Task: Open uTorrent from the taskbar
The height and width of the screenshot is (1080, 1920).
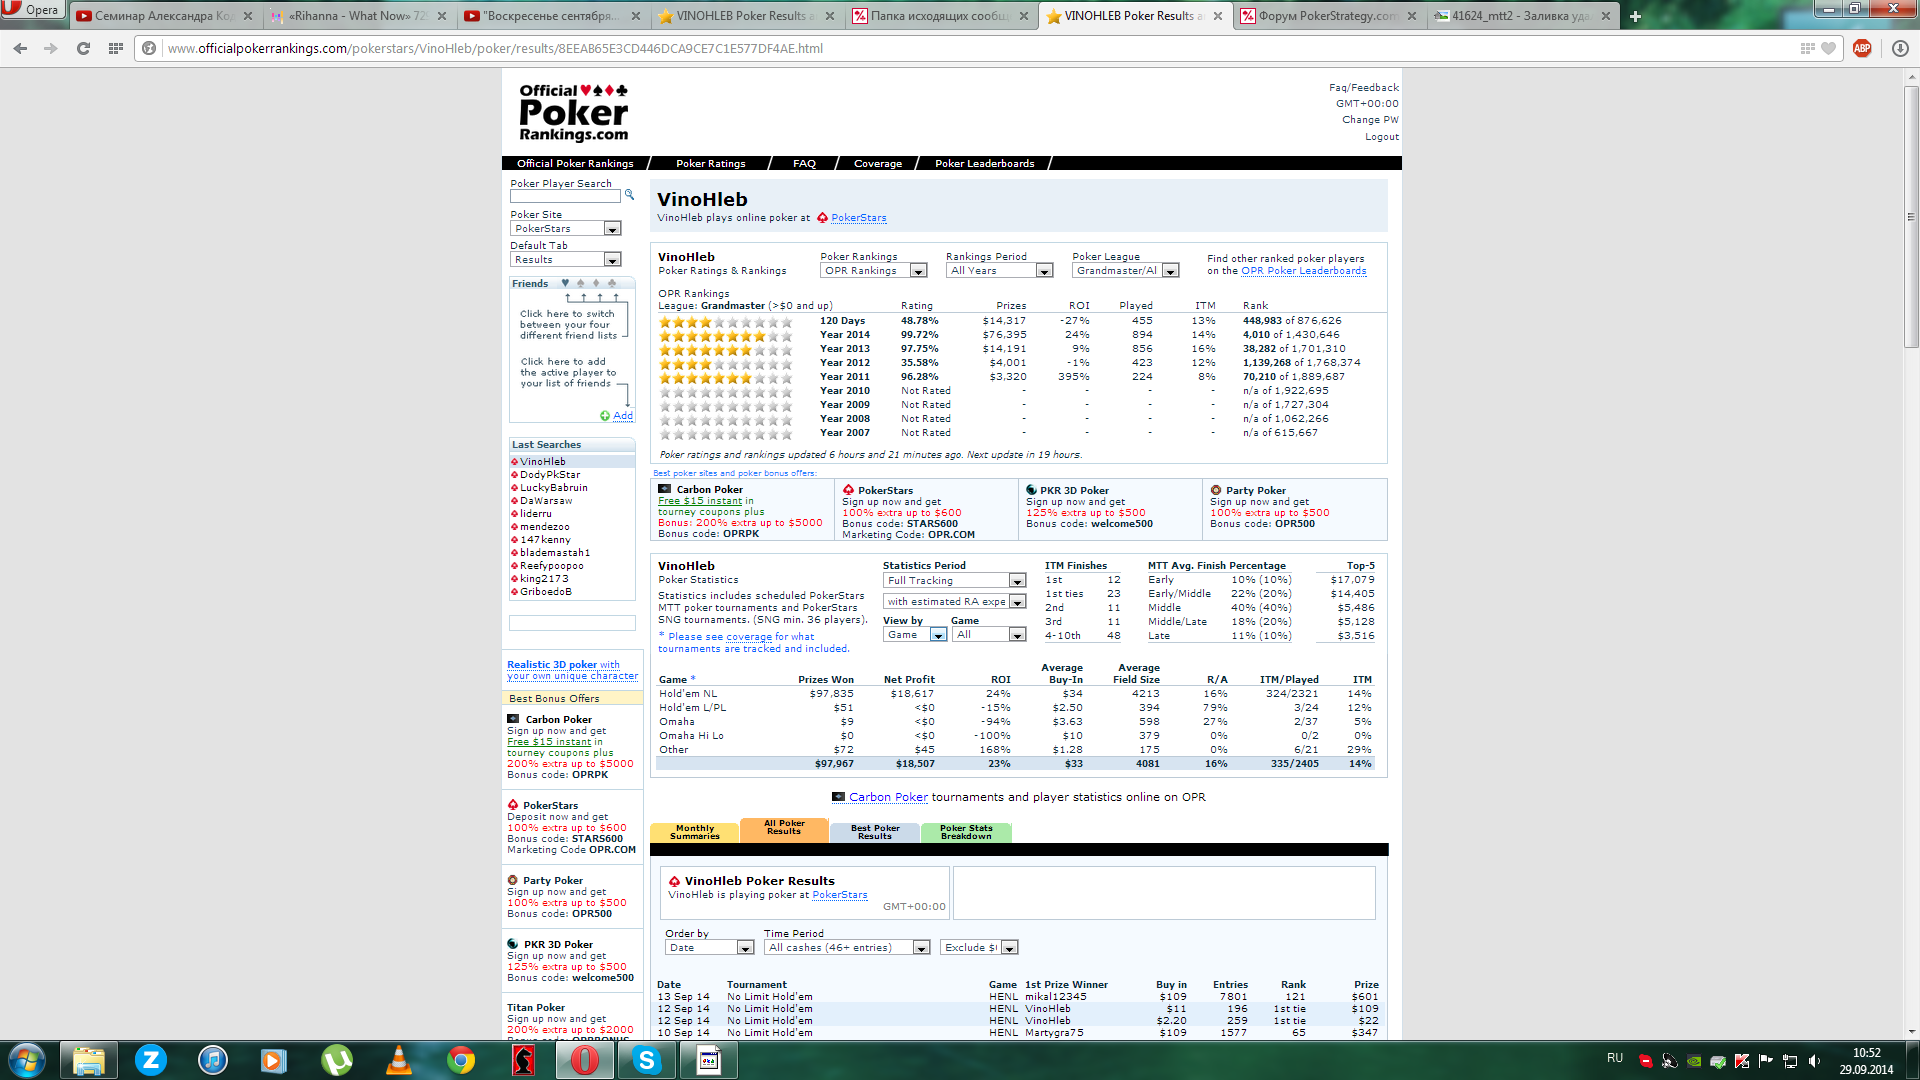Action: tap(337, 1060)
